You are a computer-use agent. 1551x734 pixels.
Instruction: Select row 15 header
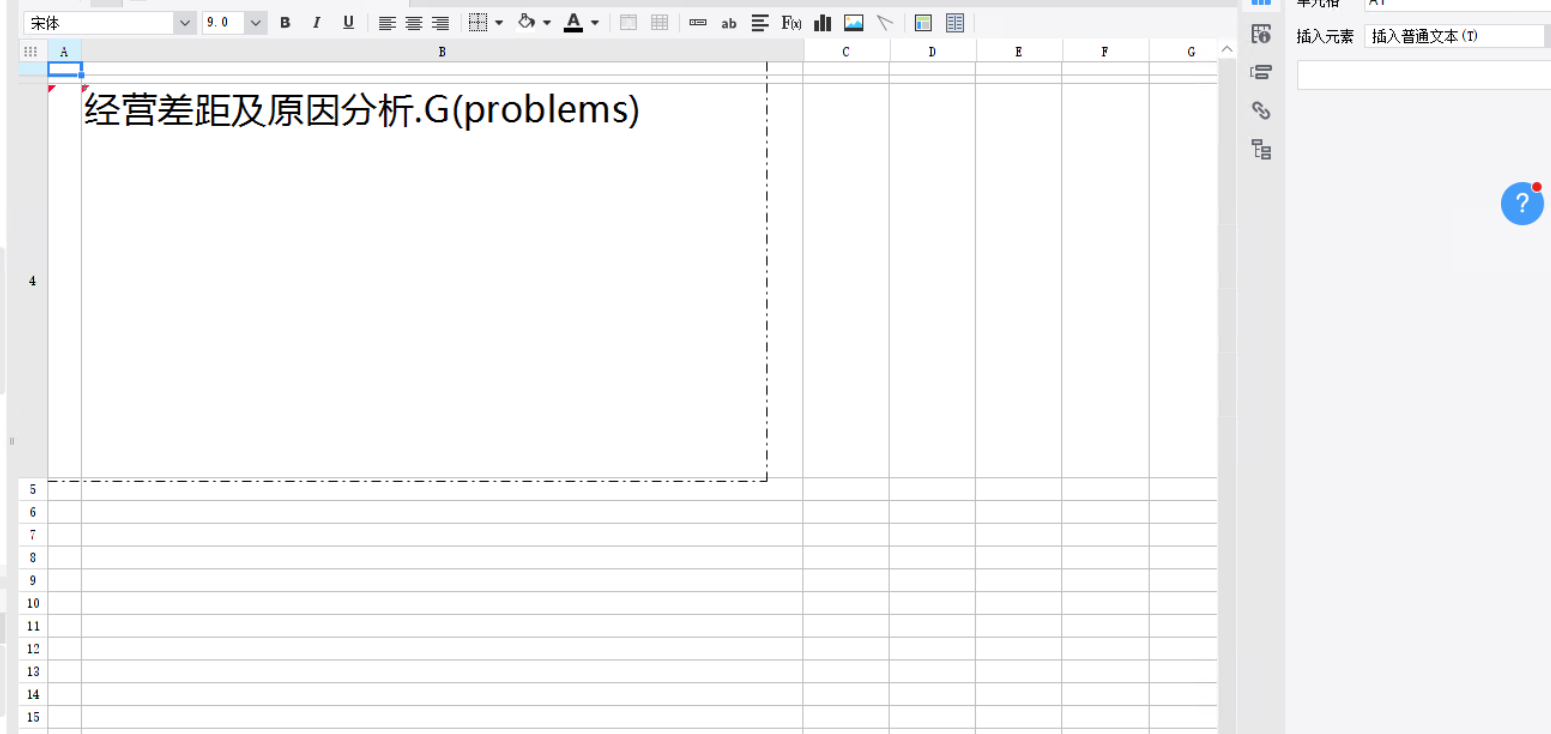click(33, 717)
